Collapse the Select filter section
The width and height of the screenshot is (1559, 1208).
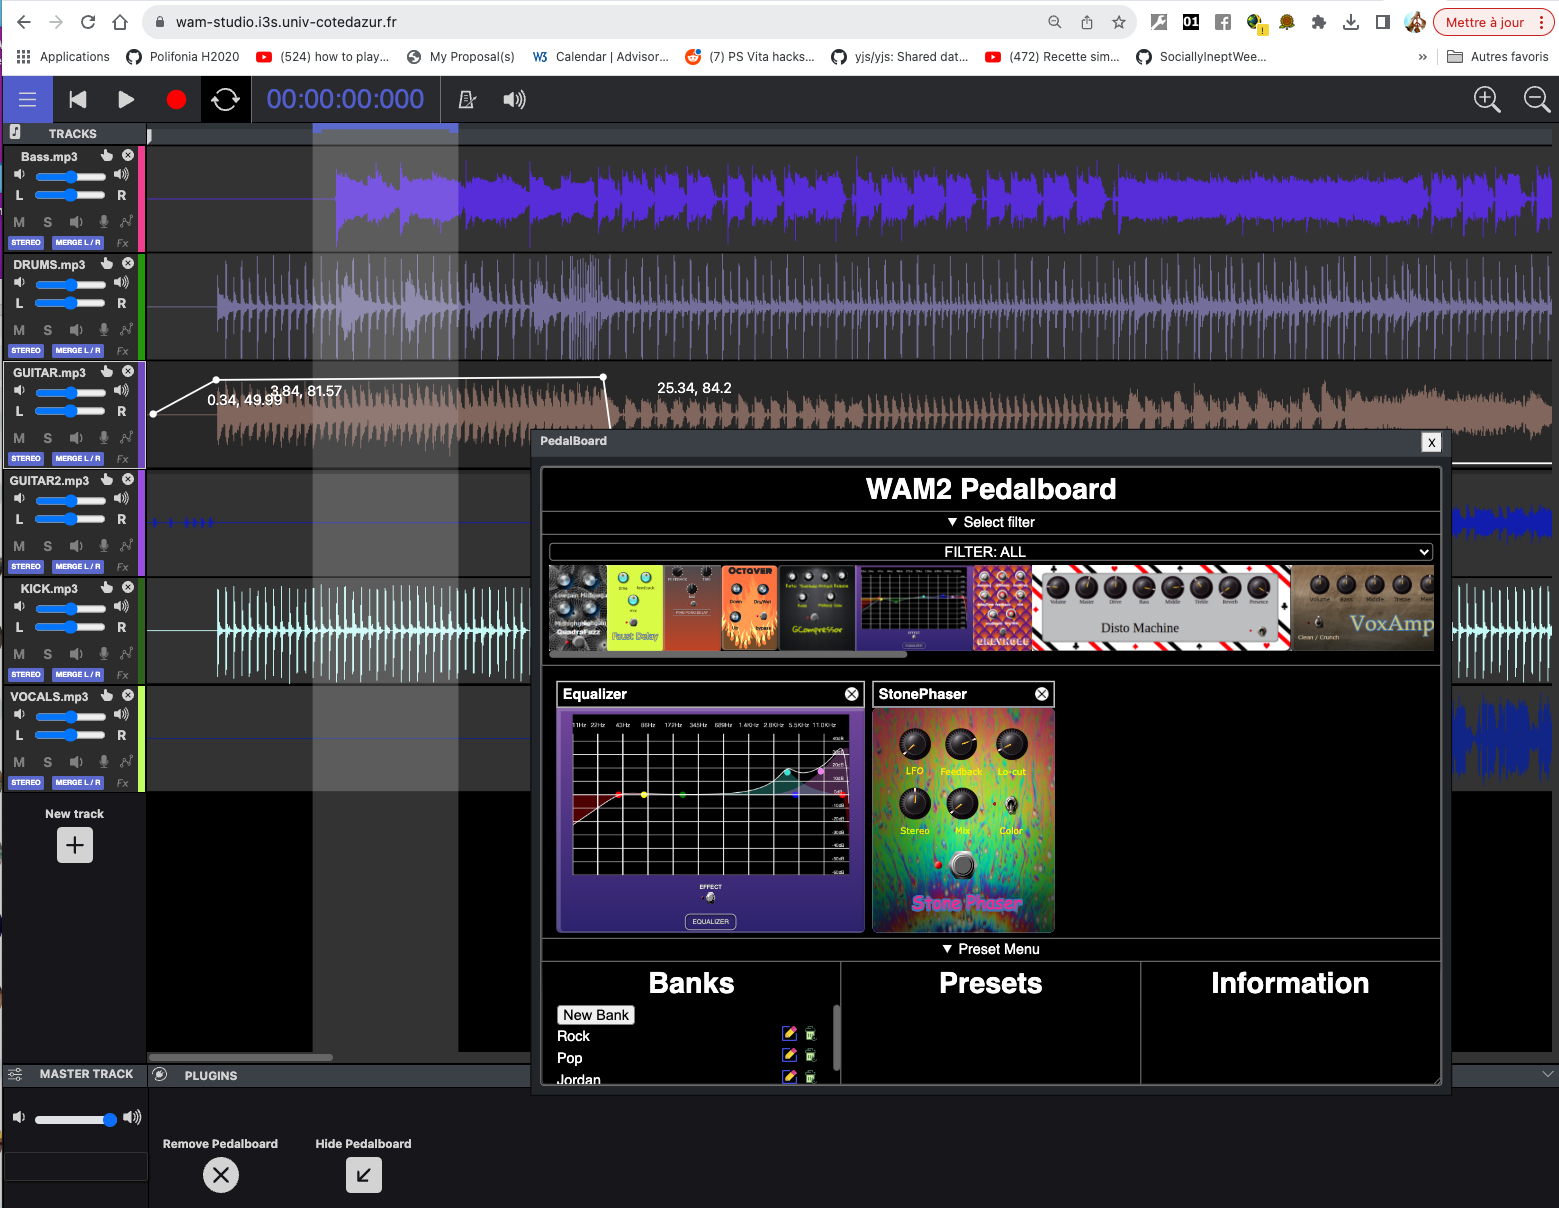pyautogui.click(x=990, y=522)
